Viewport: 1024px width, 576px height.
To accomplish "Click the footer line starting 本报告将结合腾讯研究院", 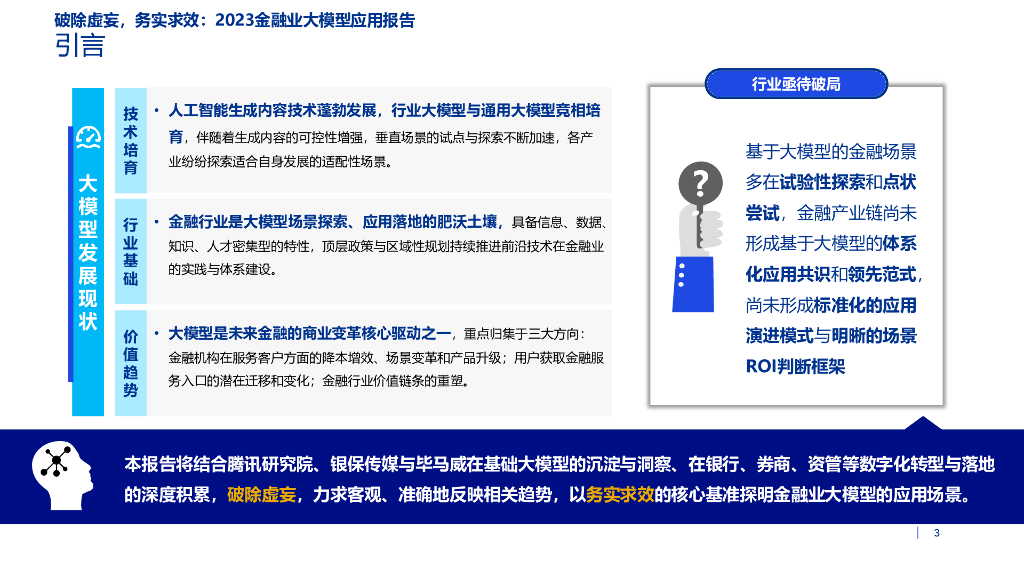I will [x=559, y=464].
